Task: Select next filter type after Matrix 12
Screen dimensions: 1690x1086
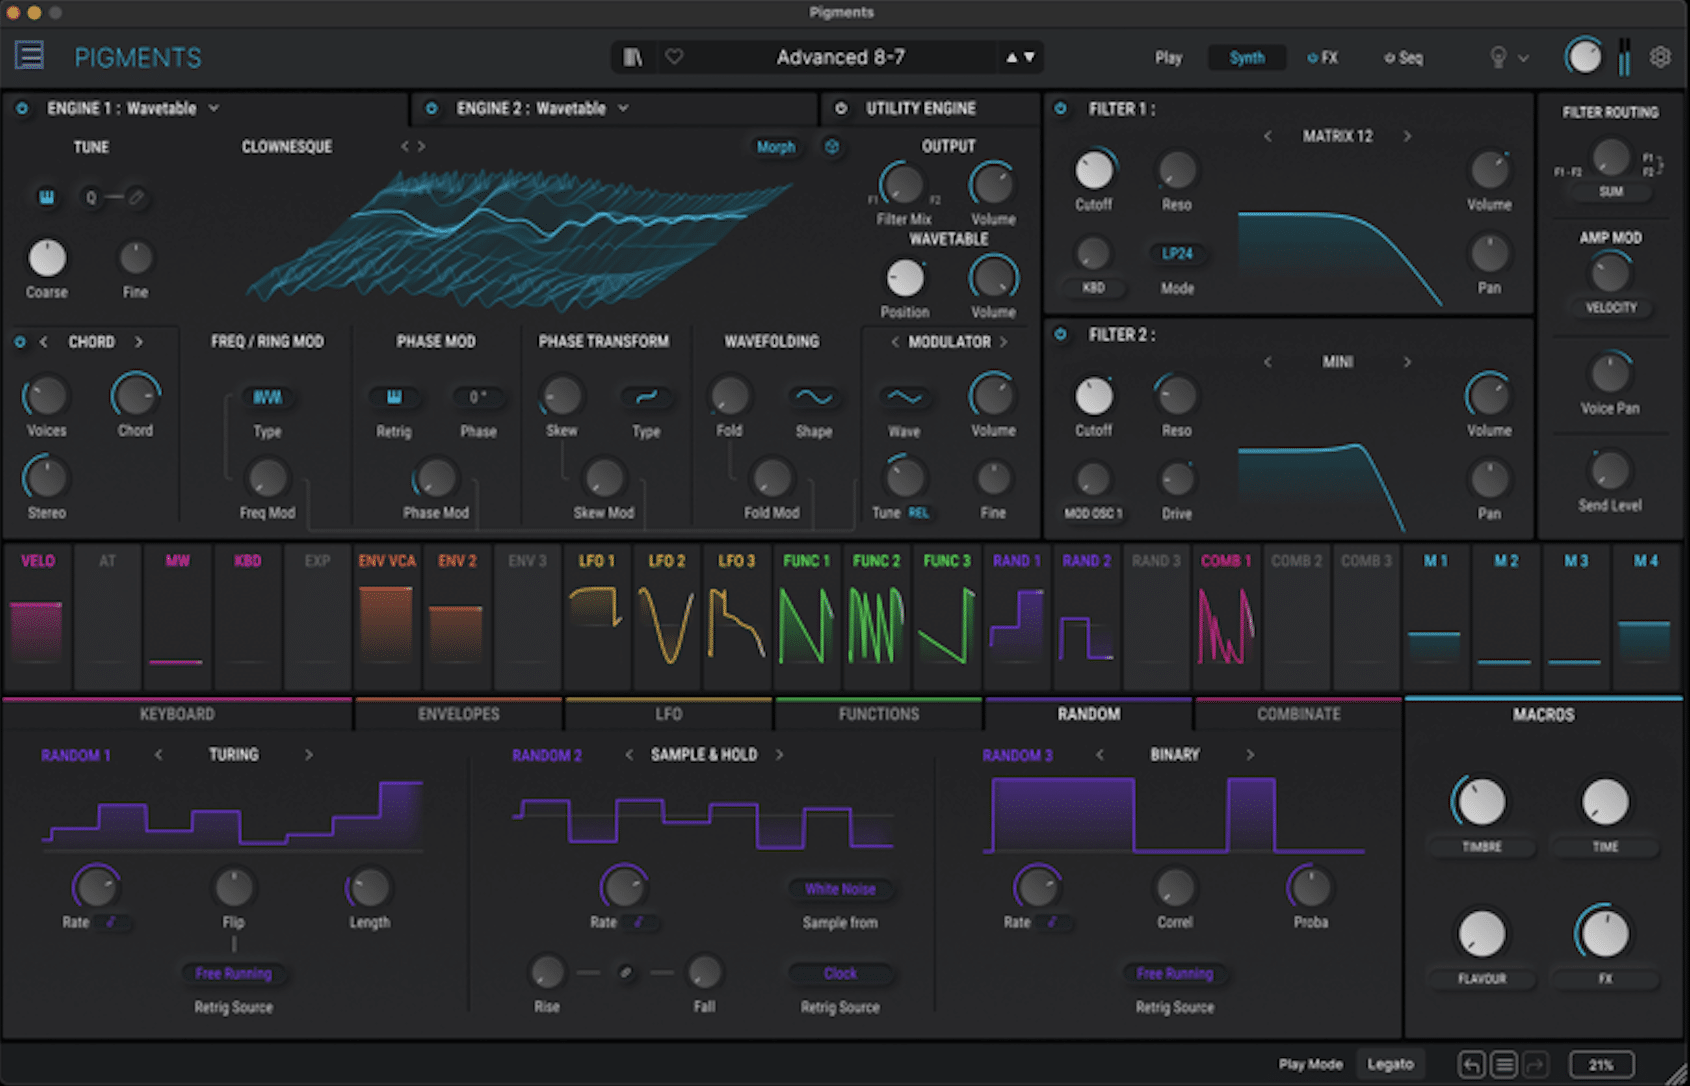Action: tap(1407, 136)
